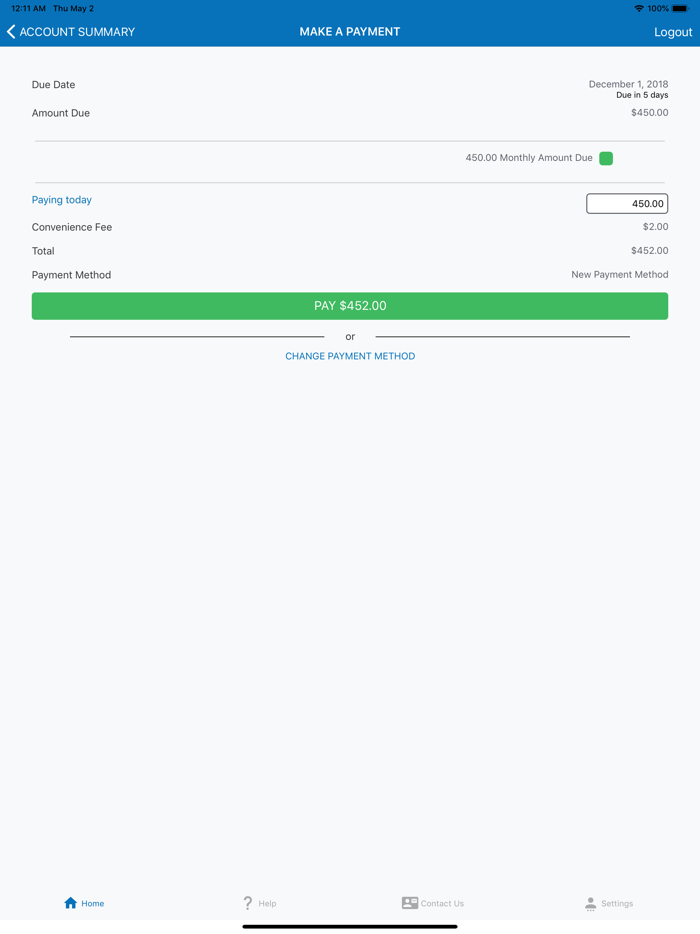The height and width of the screenshot is (934, 700).
Task: Select the 450.00 payment amount field
Action: (627, 203)
